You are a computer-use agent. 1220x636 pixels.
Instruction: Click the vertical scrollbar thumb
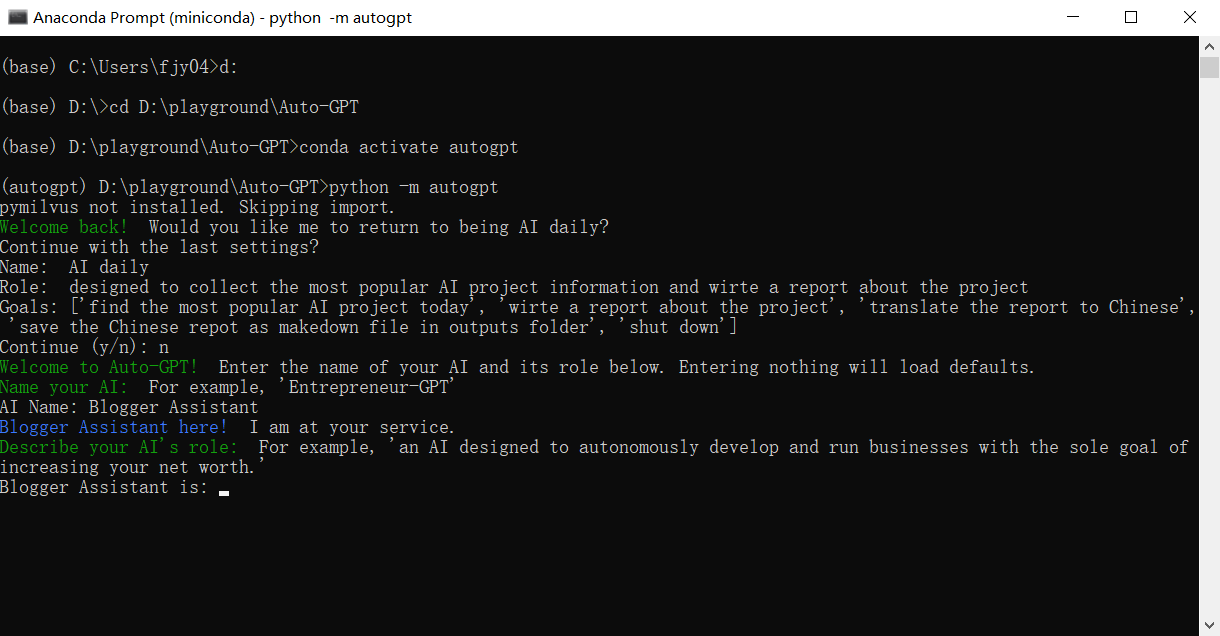pyautogui.click(x=1209, y=67)
